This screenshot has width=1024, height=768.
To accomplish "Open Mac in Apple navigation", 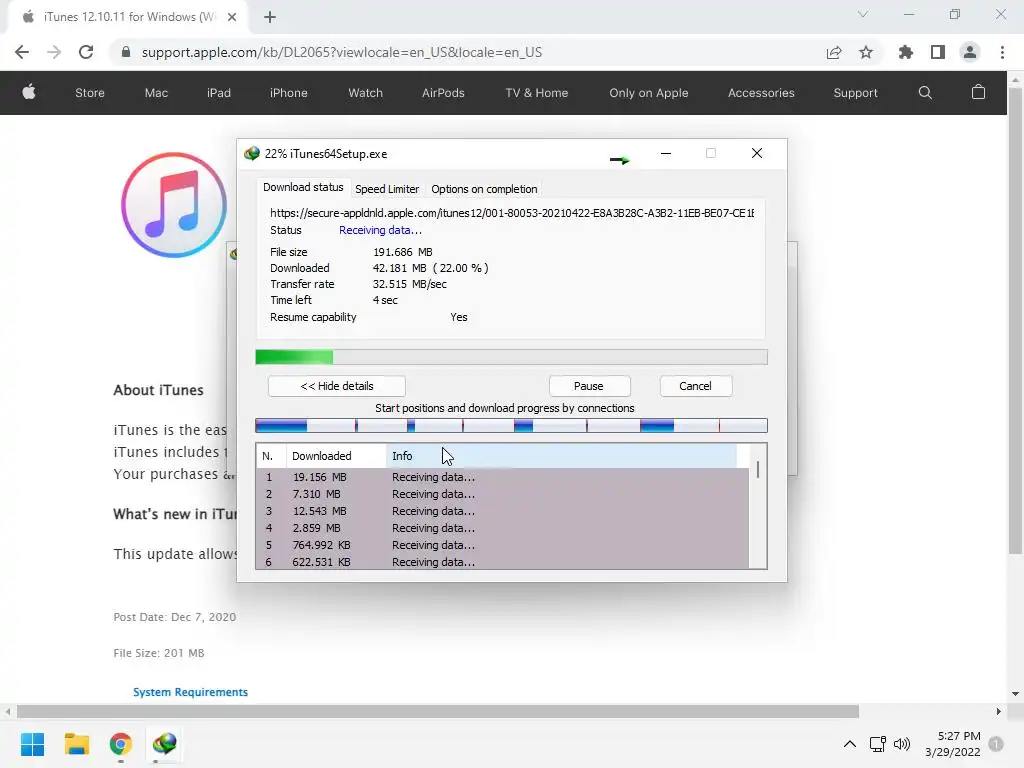I will [x=156, y=93].
